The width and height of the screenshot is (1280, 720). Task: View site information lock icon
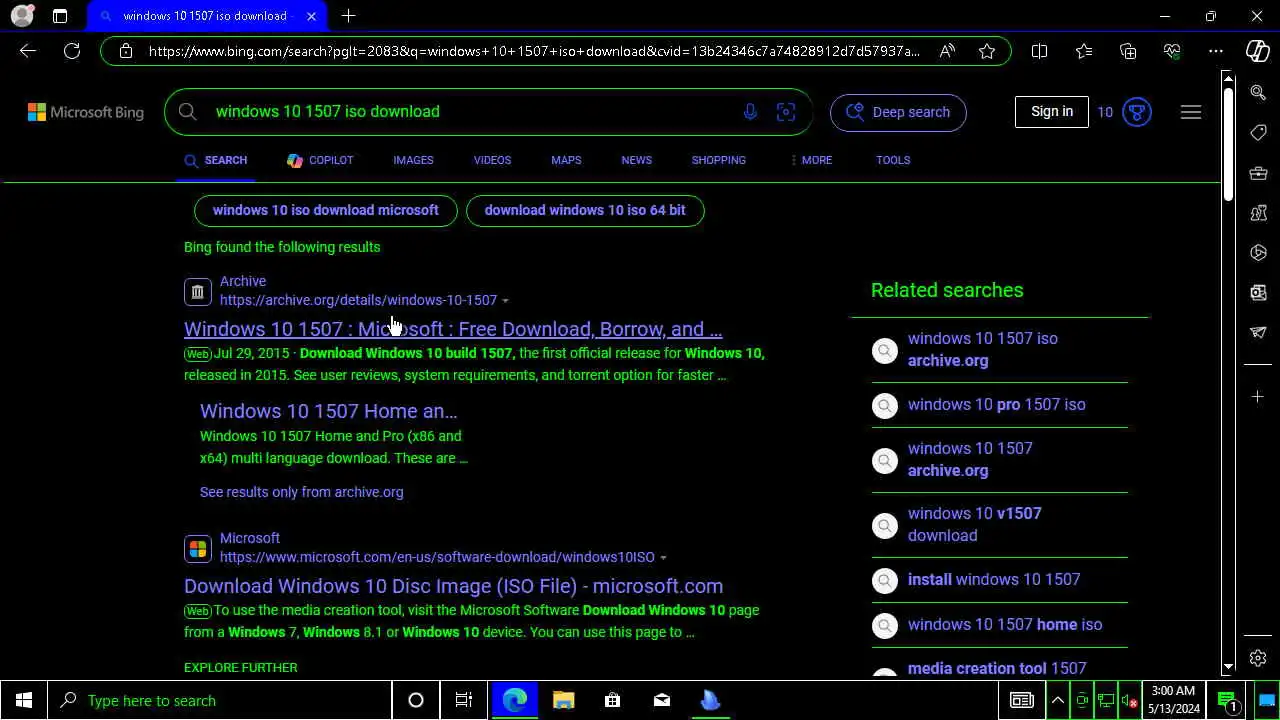[x=125, y=51]
